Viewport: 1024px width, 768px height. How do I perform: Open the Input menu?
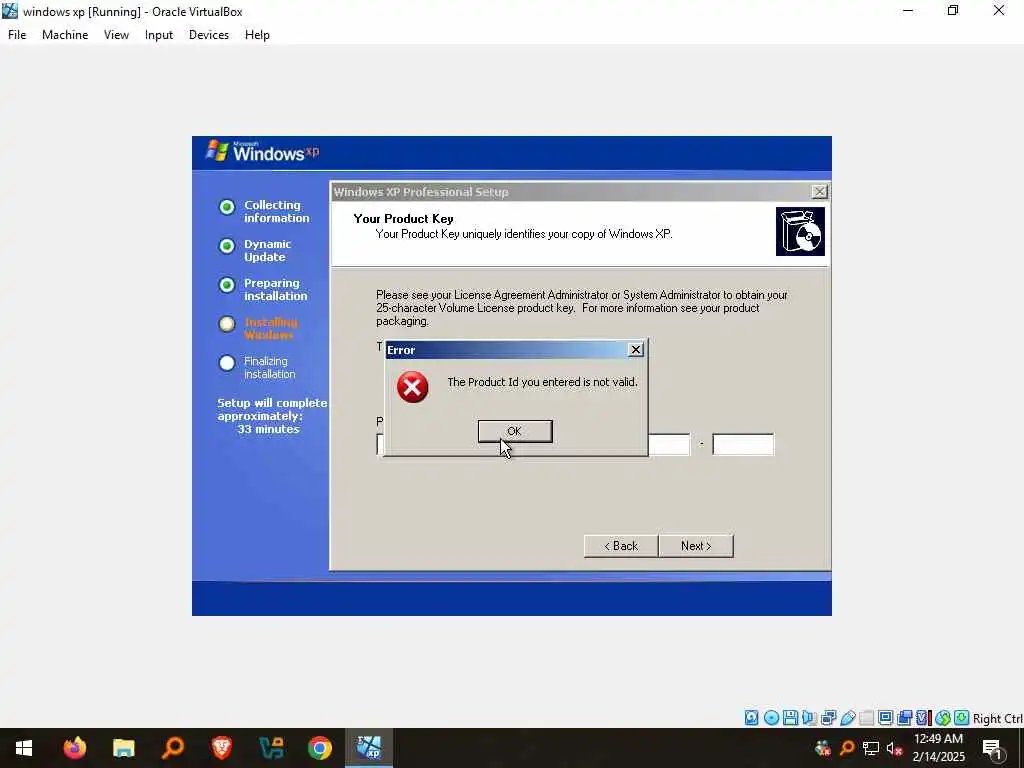point(159,35)
